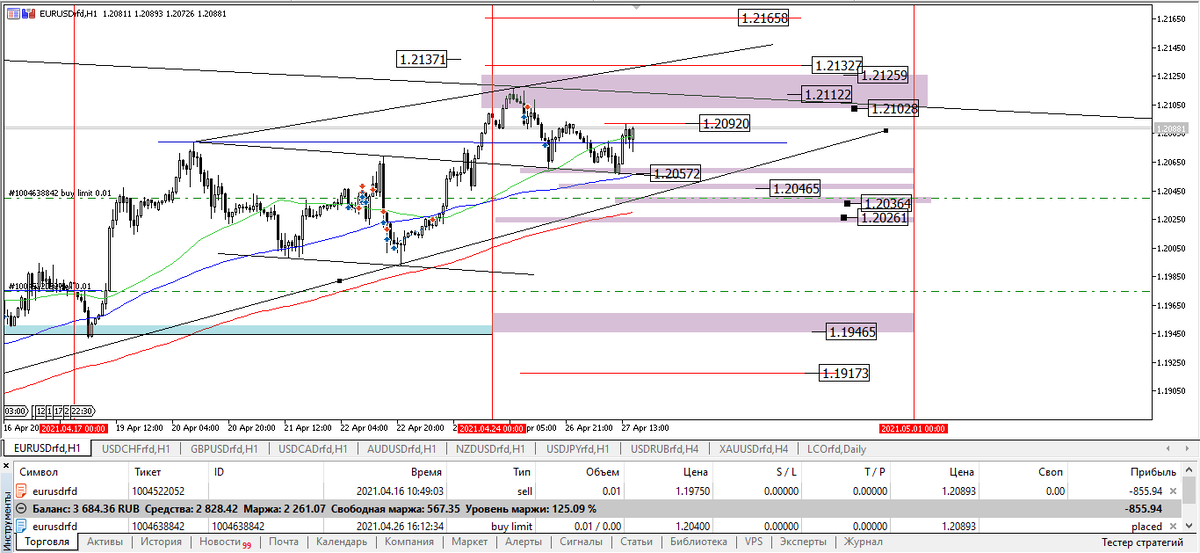This screenshot has height=553, width=1200.
Task: Switch to the Библиотека tab
Action: pos(699,541)
